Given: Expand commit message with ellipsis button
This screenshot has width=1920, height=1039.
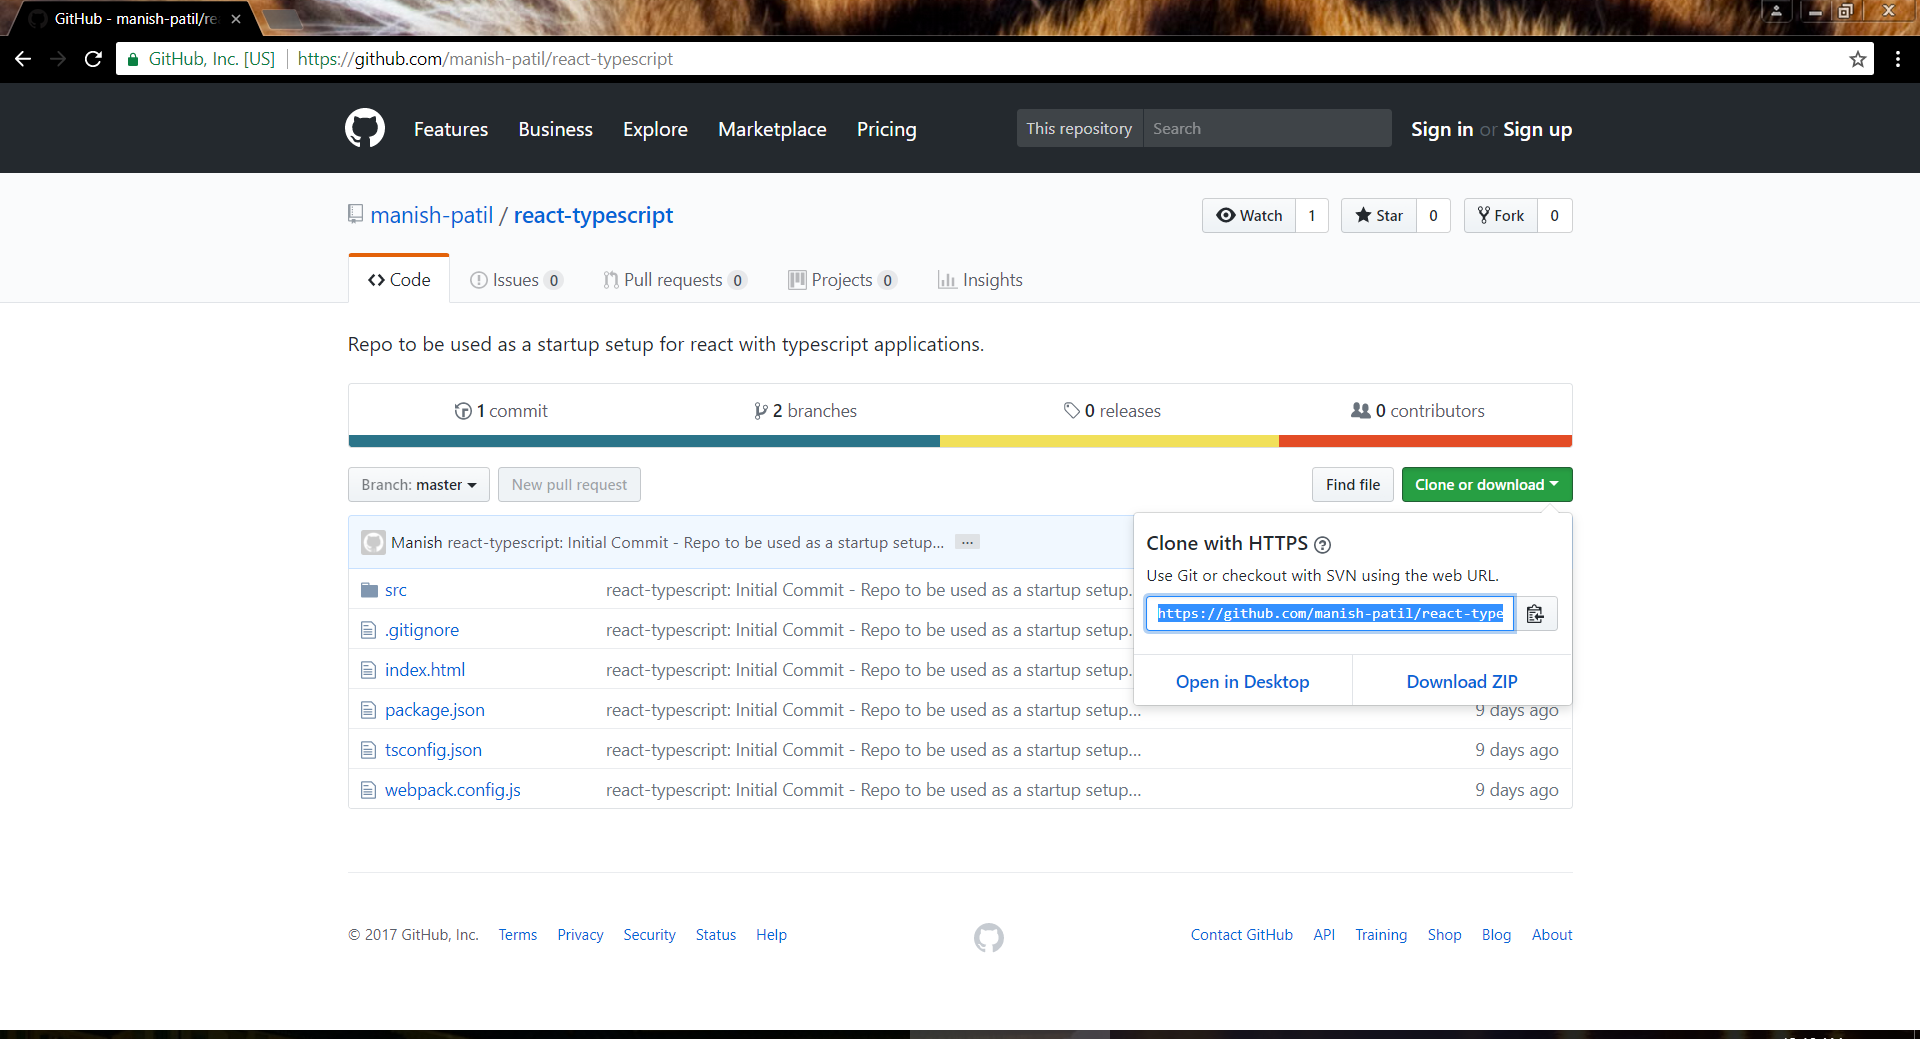Looking at the screenshot, I should tap(967, 542).
